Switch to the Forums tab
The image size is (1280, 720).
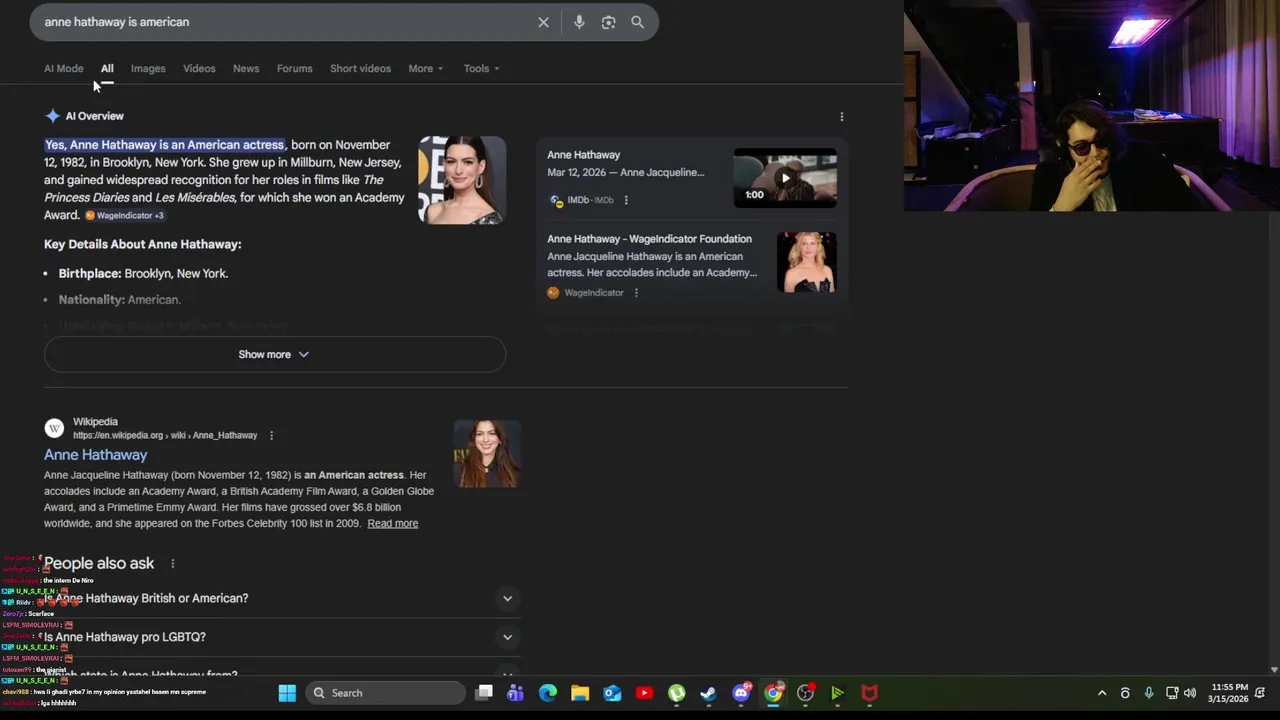[294, 69]
